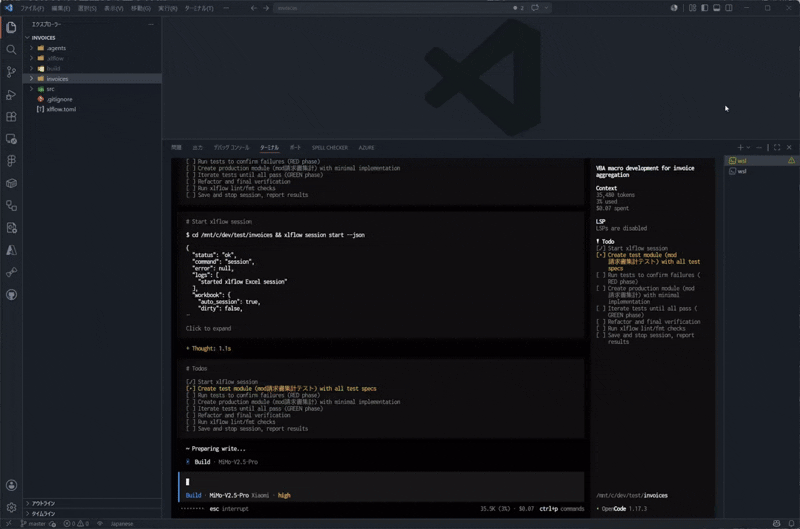This screenshot has height=529, width=800.
Task: Create a new terminal with plus icon
Action: point(740,147)
